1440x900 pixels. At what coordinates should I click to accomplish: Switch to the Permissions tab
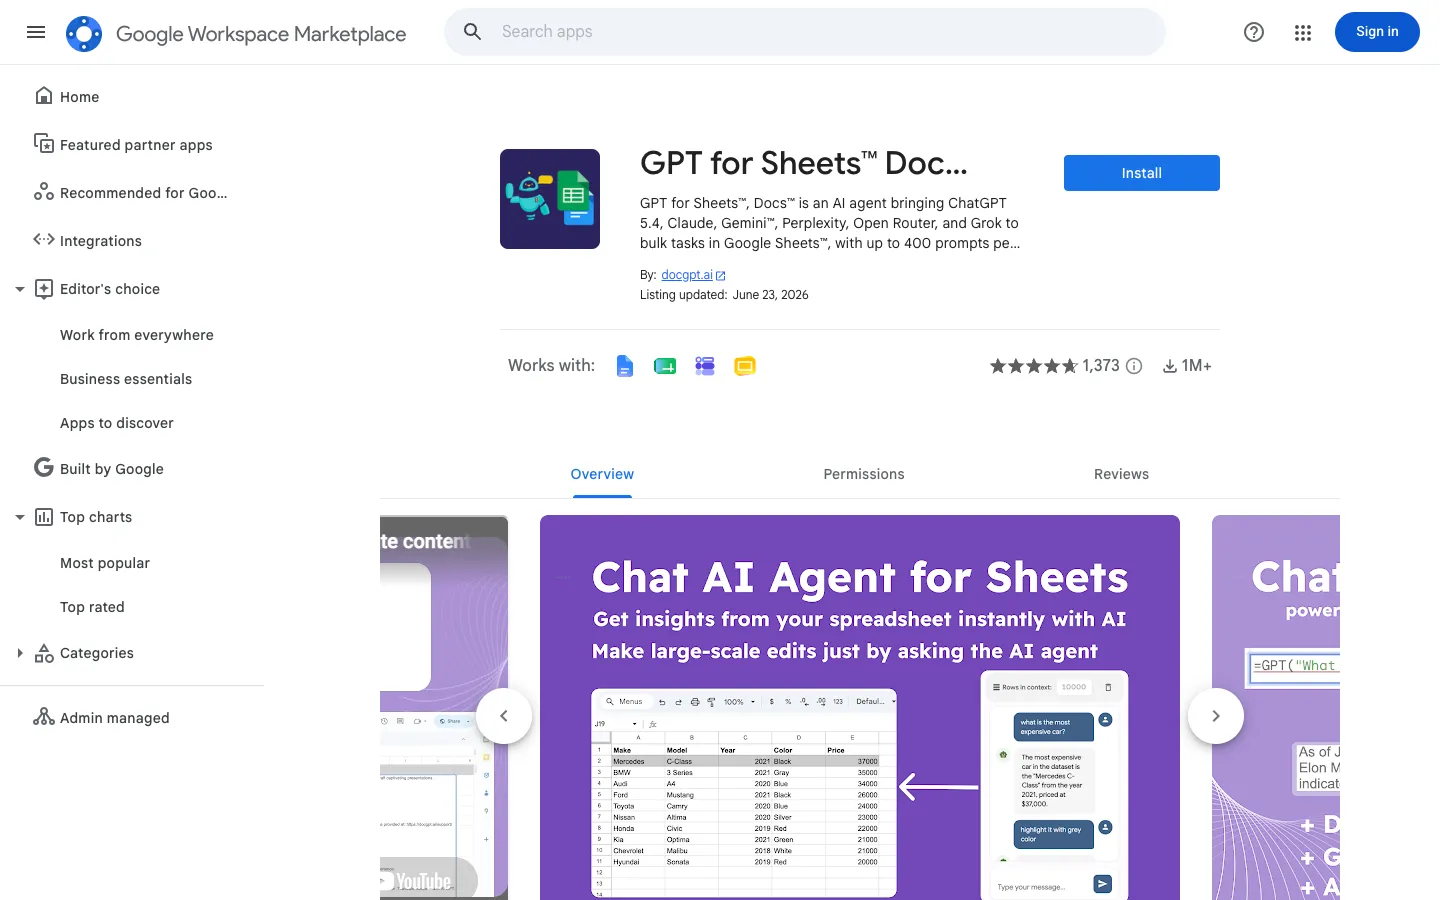coord(864,474)
